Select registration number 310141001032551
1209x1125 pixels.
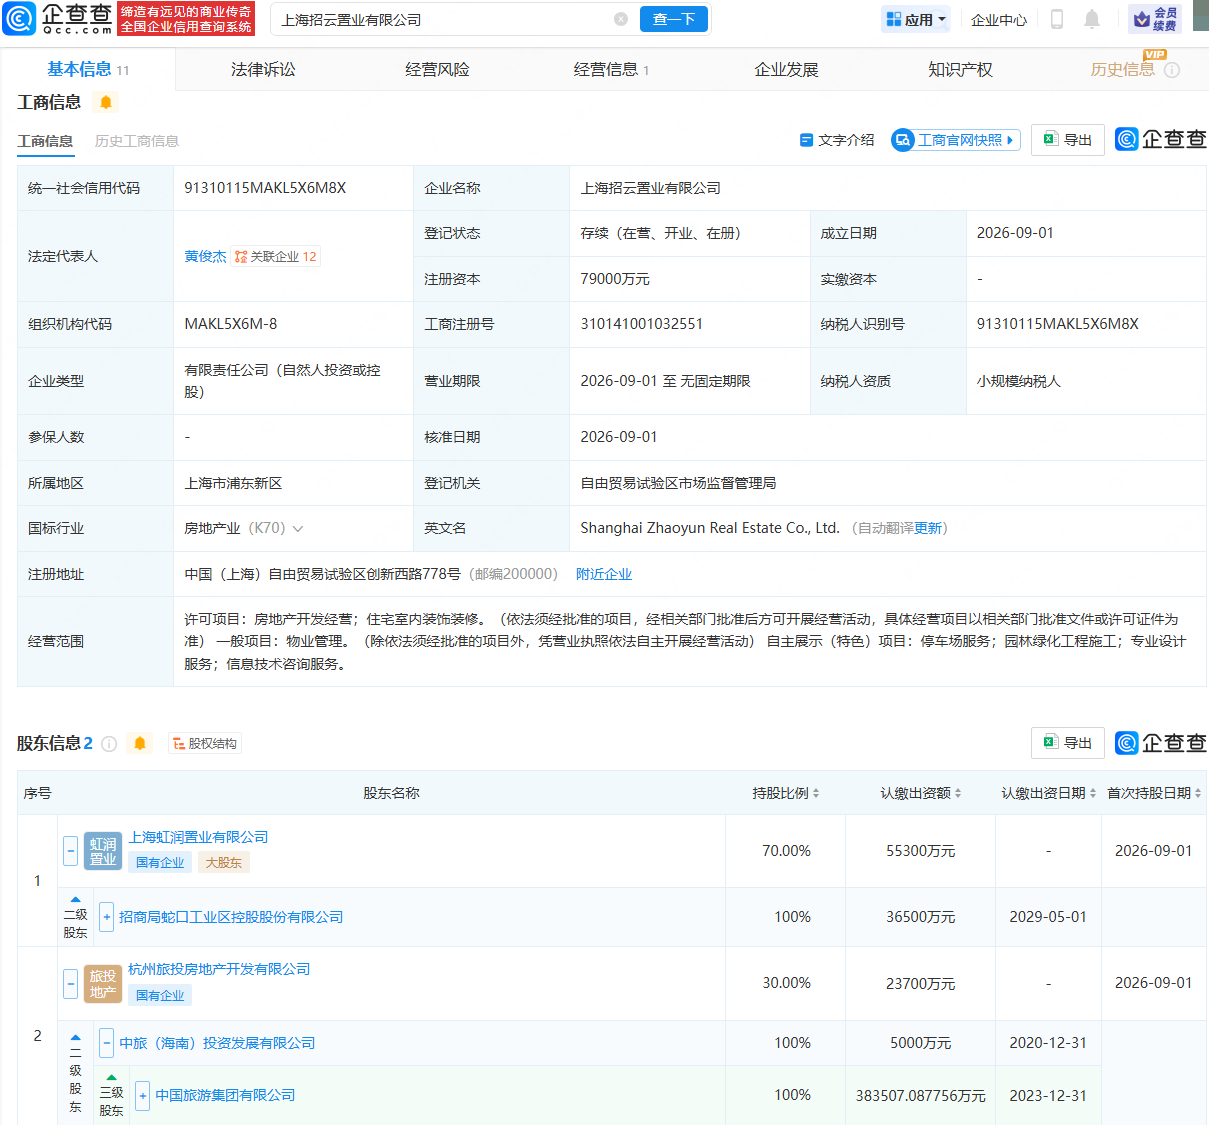(x=641, y=324)
